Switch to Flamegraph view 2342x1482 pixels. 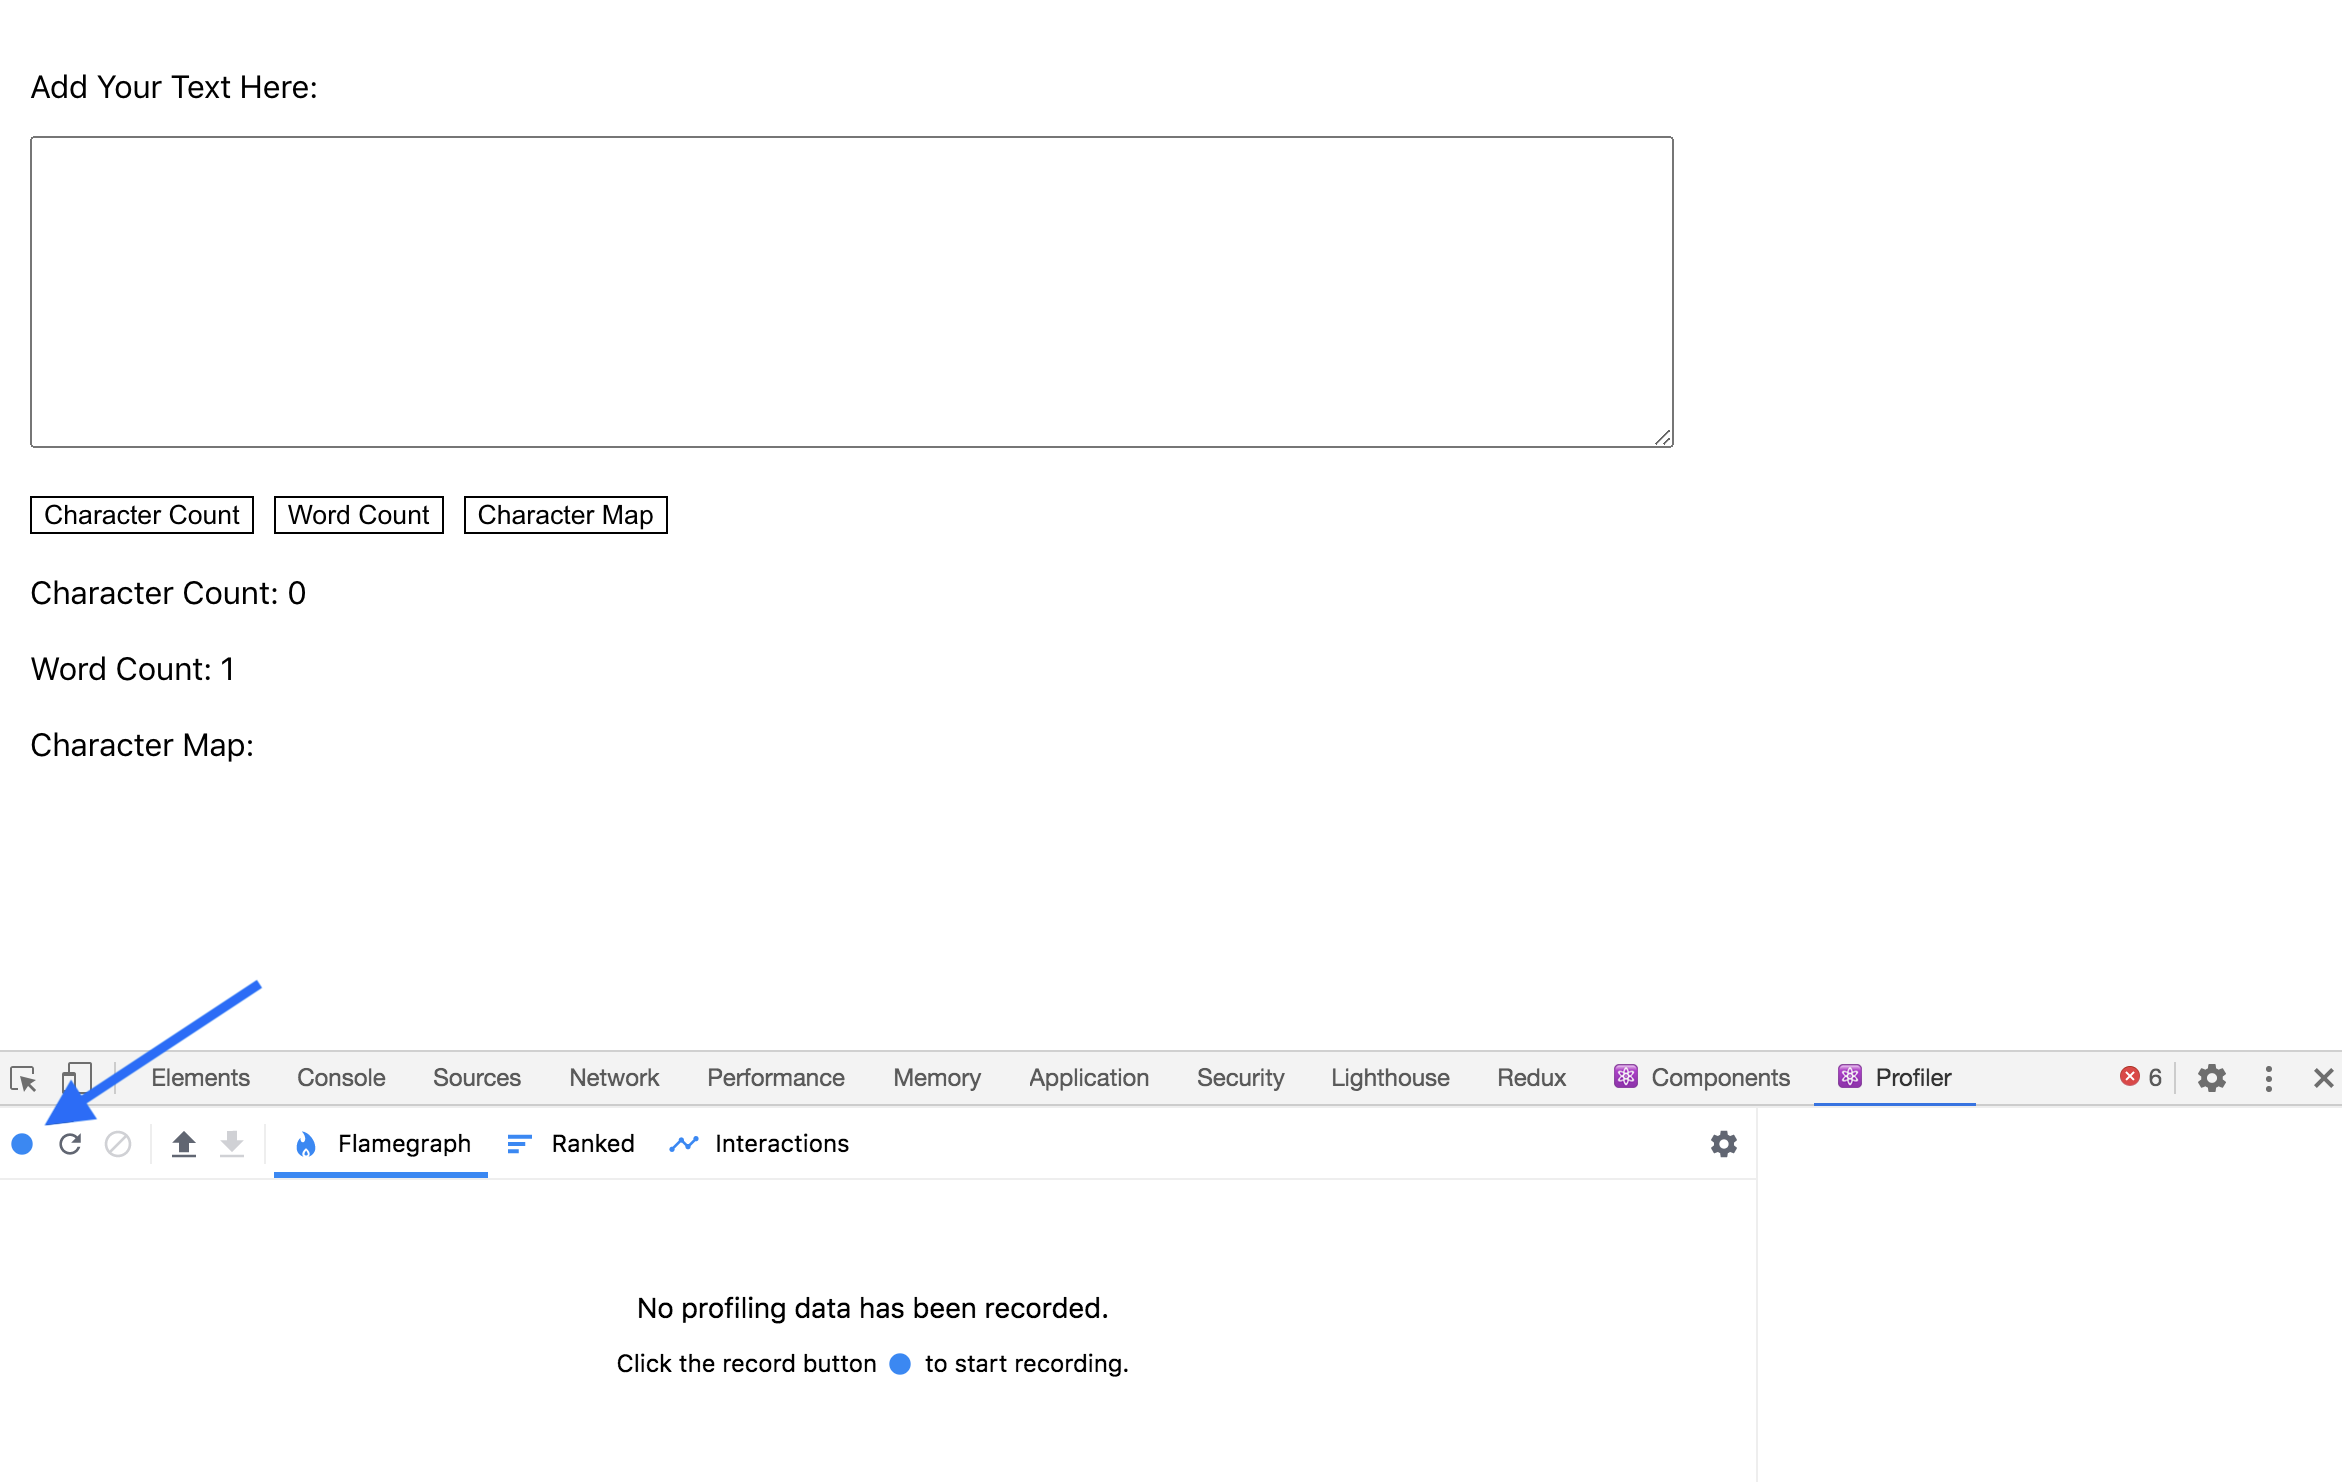[381, 1144]
